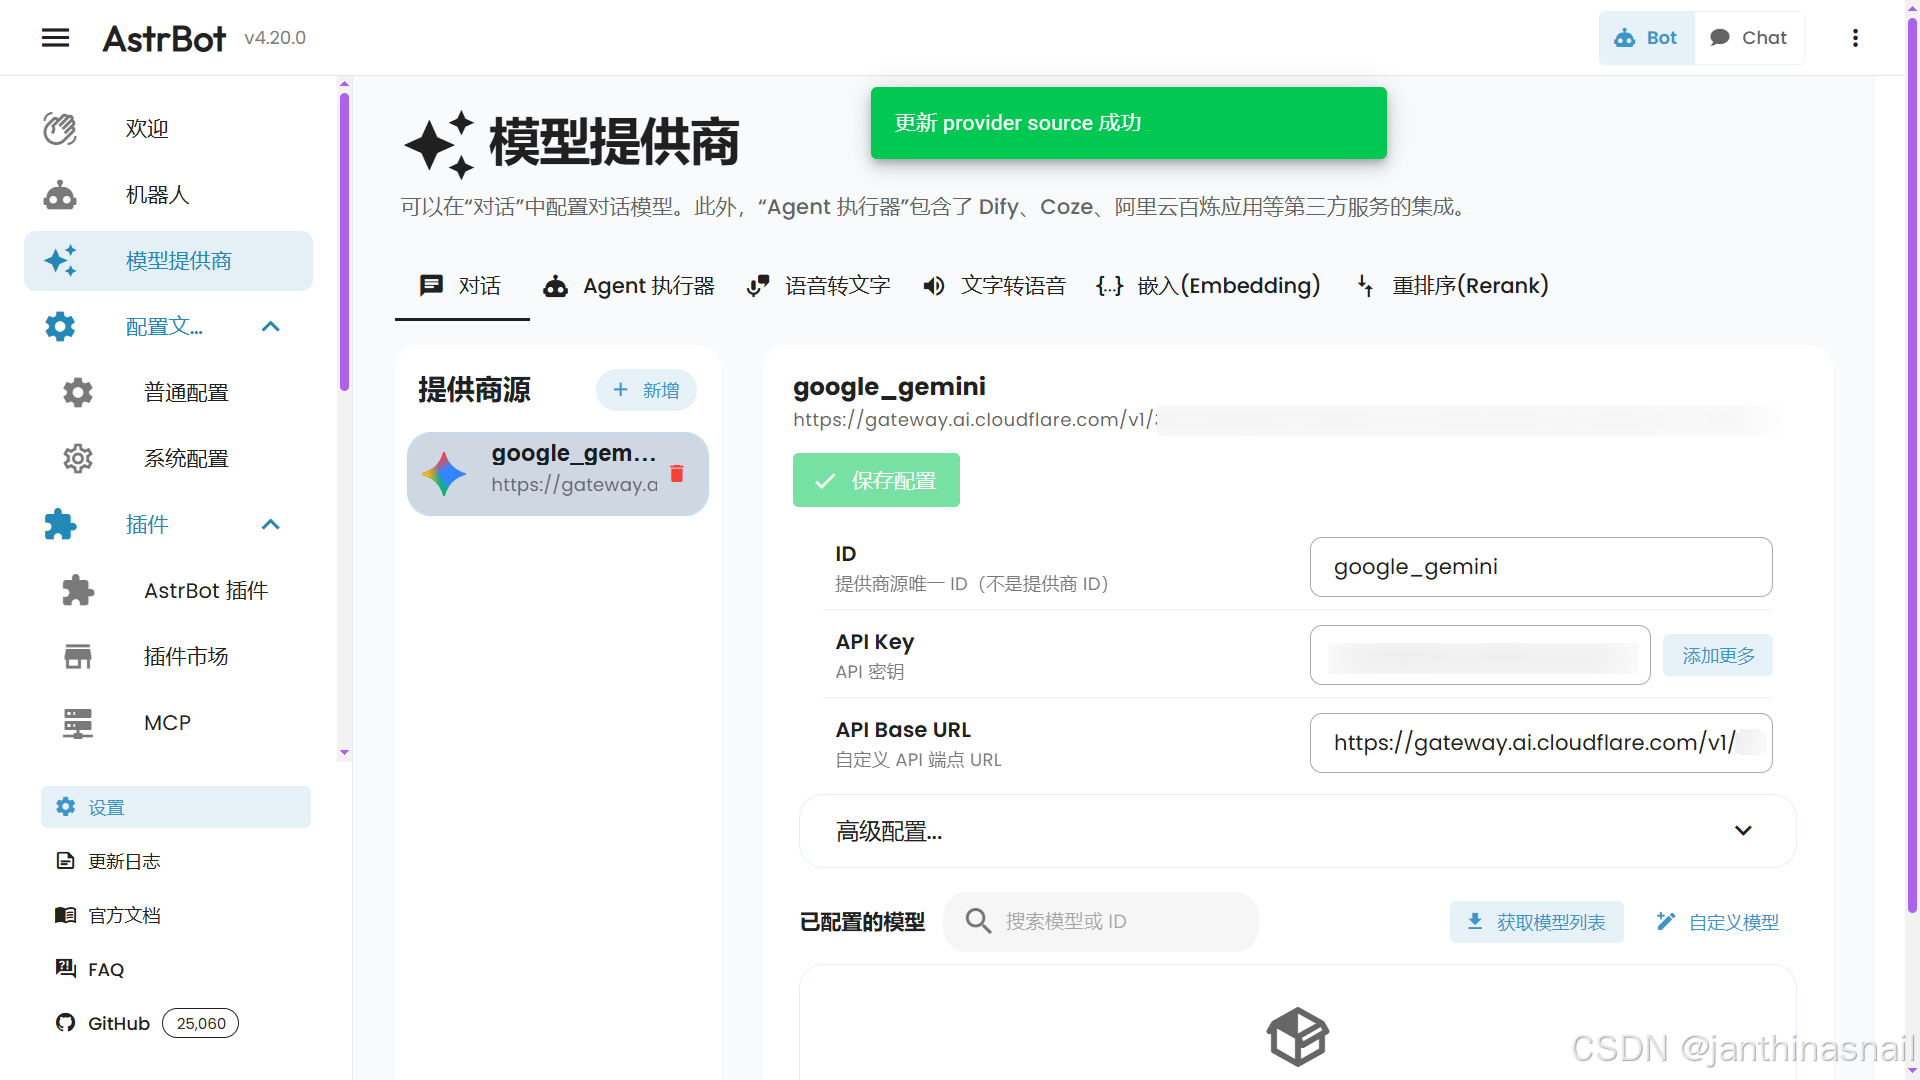Screen dimensions: 1920x1080
Task: Click the 搜索模型或 ID search field
Action: [1101, 921]
